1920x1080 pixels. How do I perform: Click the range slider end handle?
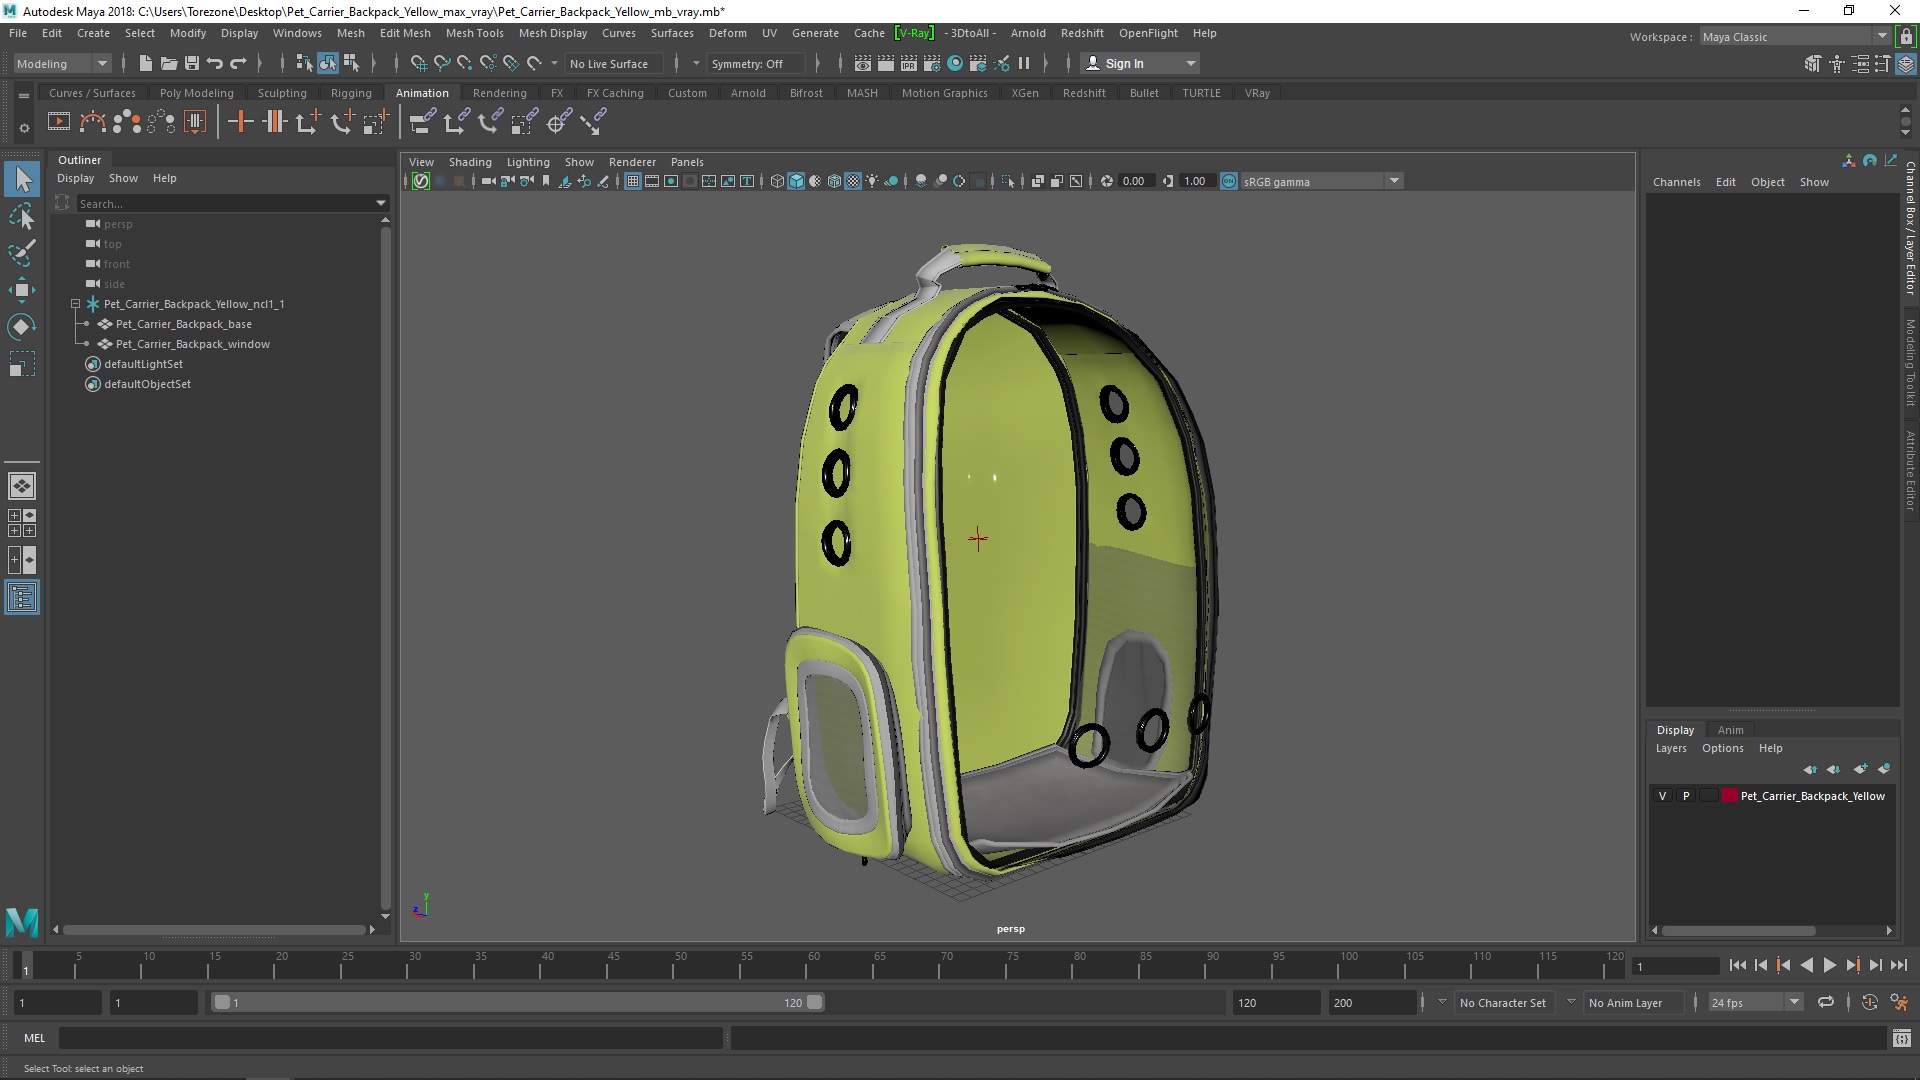click(815, 1002)
